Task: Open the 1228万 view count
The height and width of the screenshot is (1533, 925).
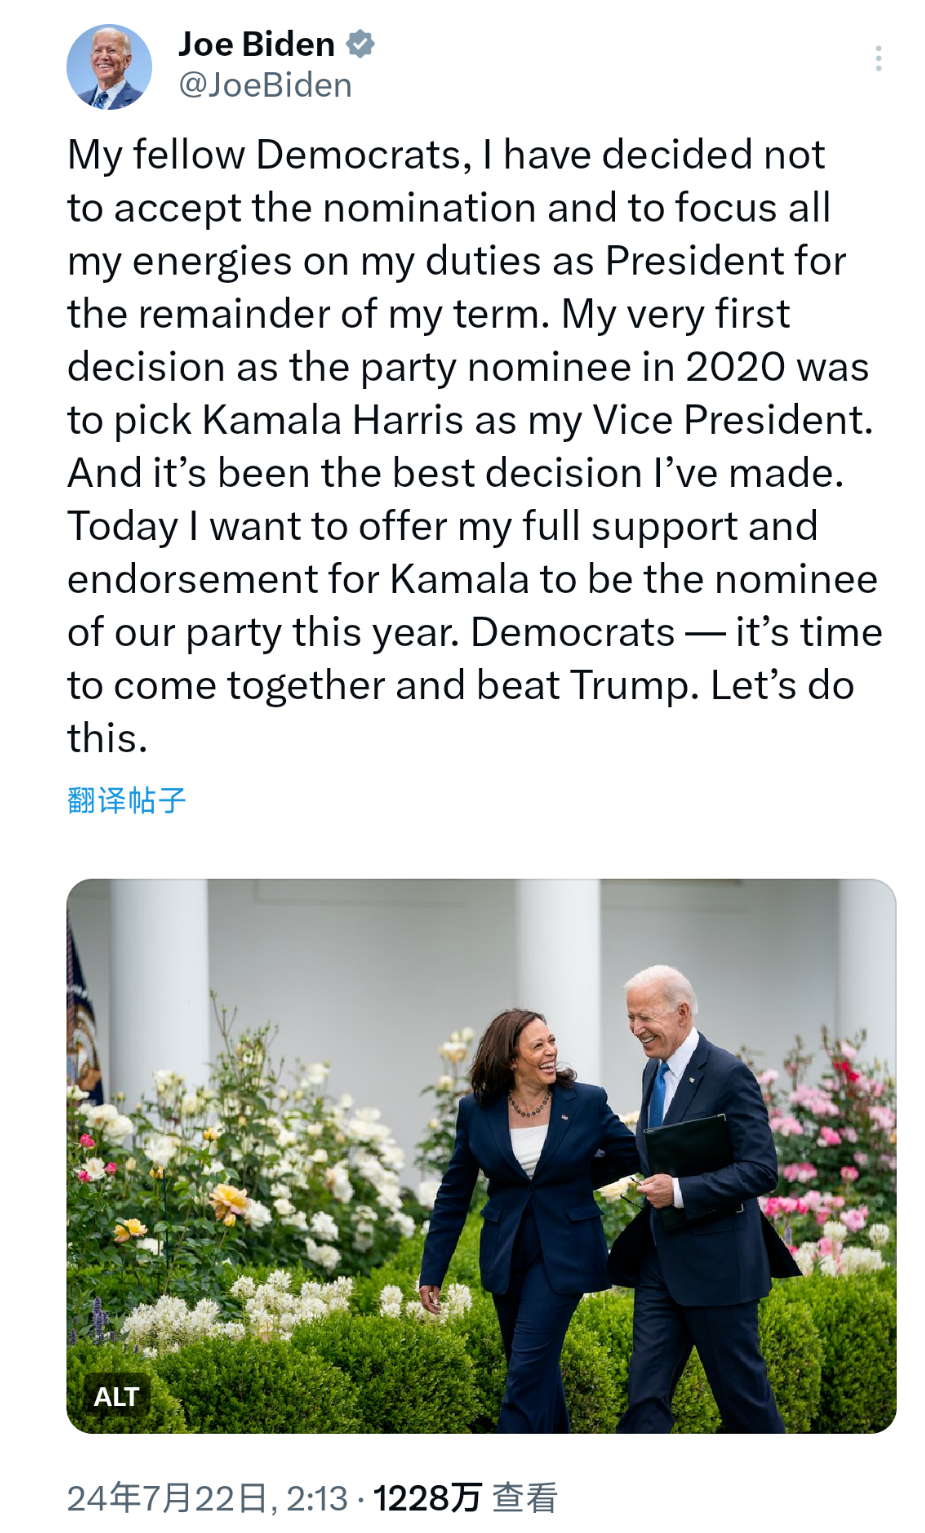Action: click(x=427, y=1498)
